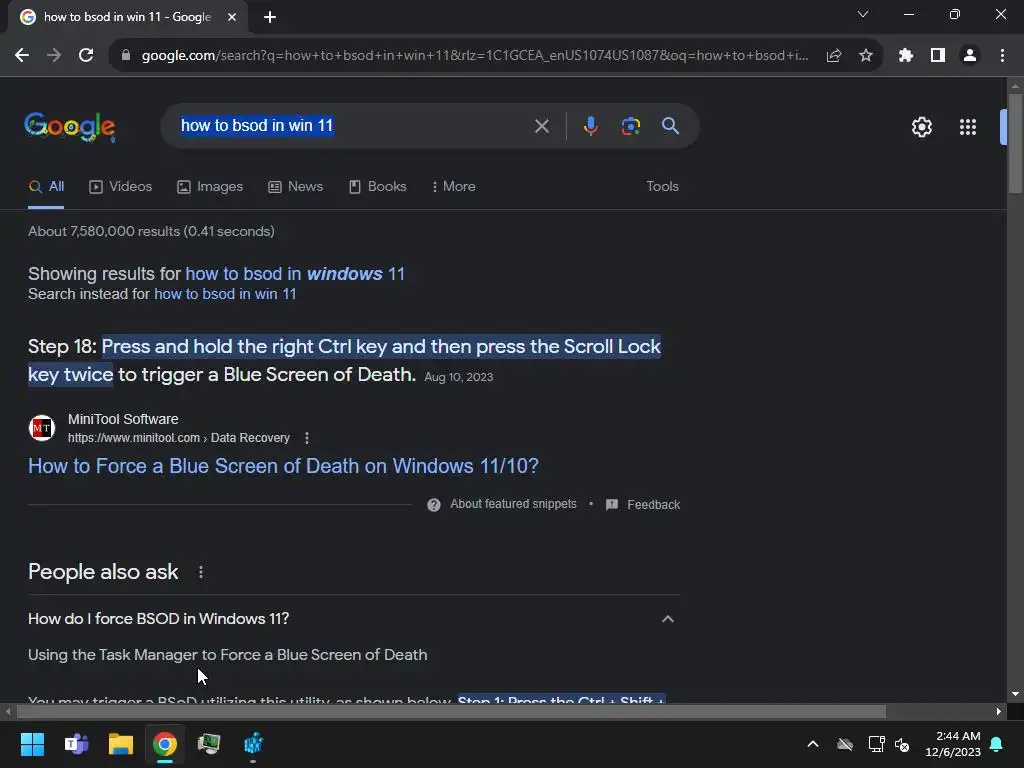The height and width of the screenshot is (768, 1024).
Task: Submit search with the magnifier icon
Action: coord(670,125)
